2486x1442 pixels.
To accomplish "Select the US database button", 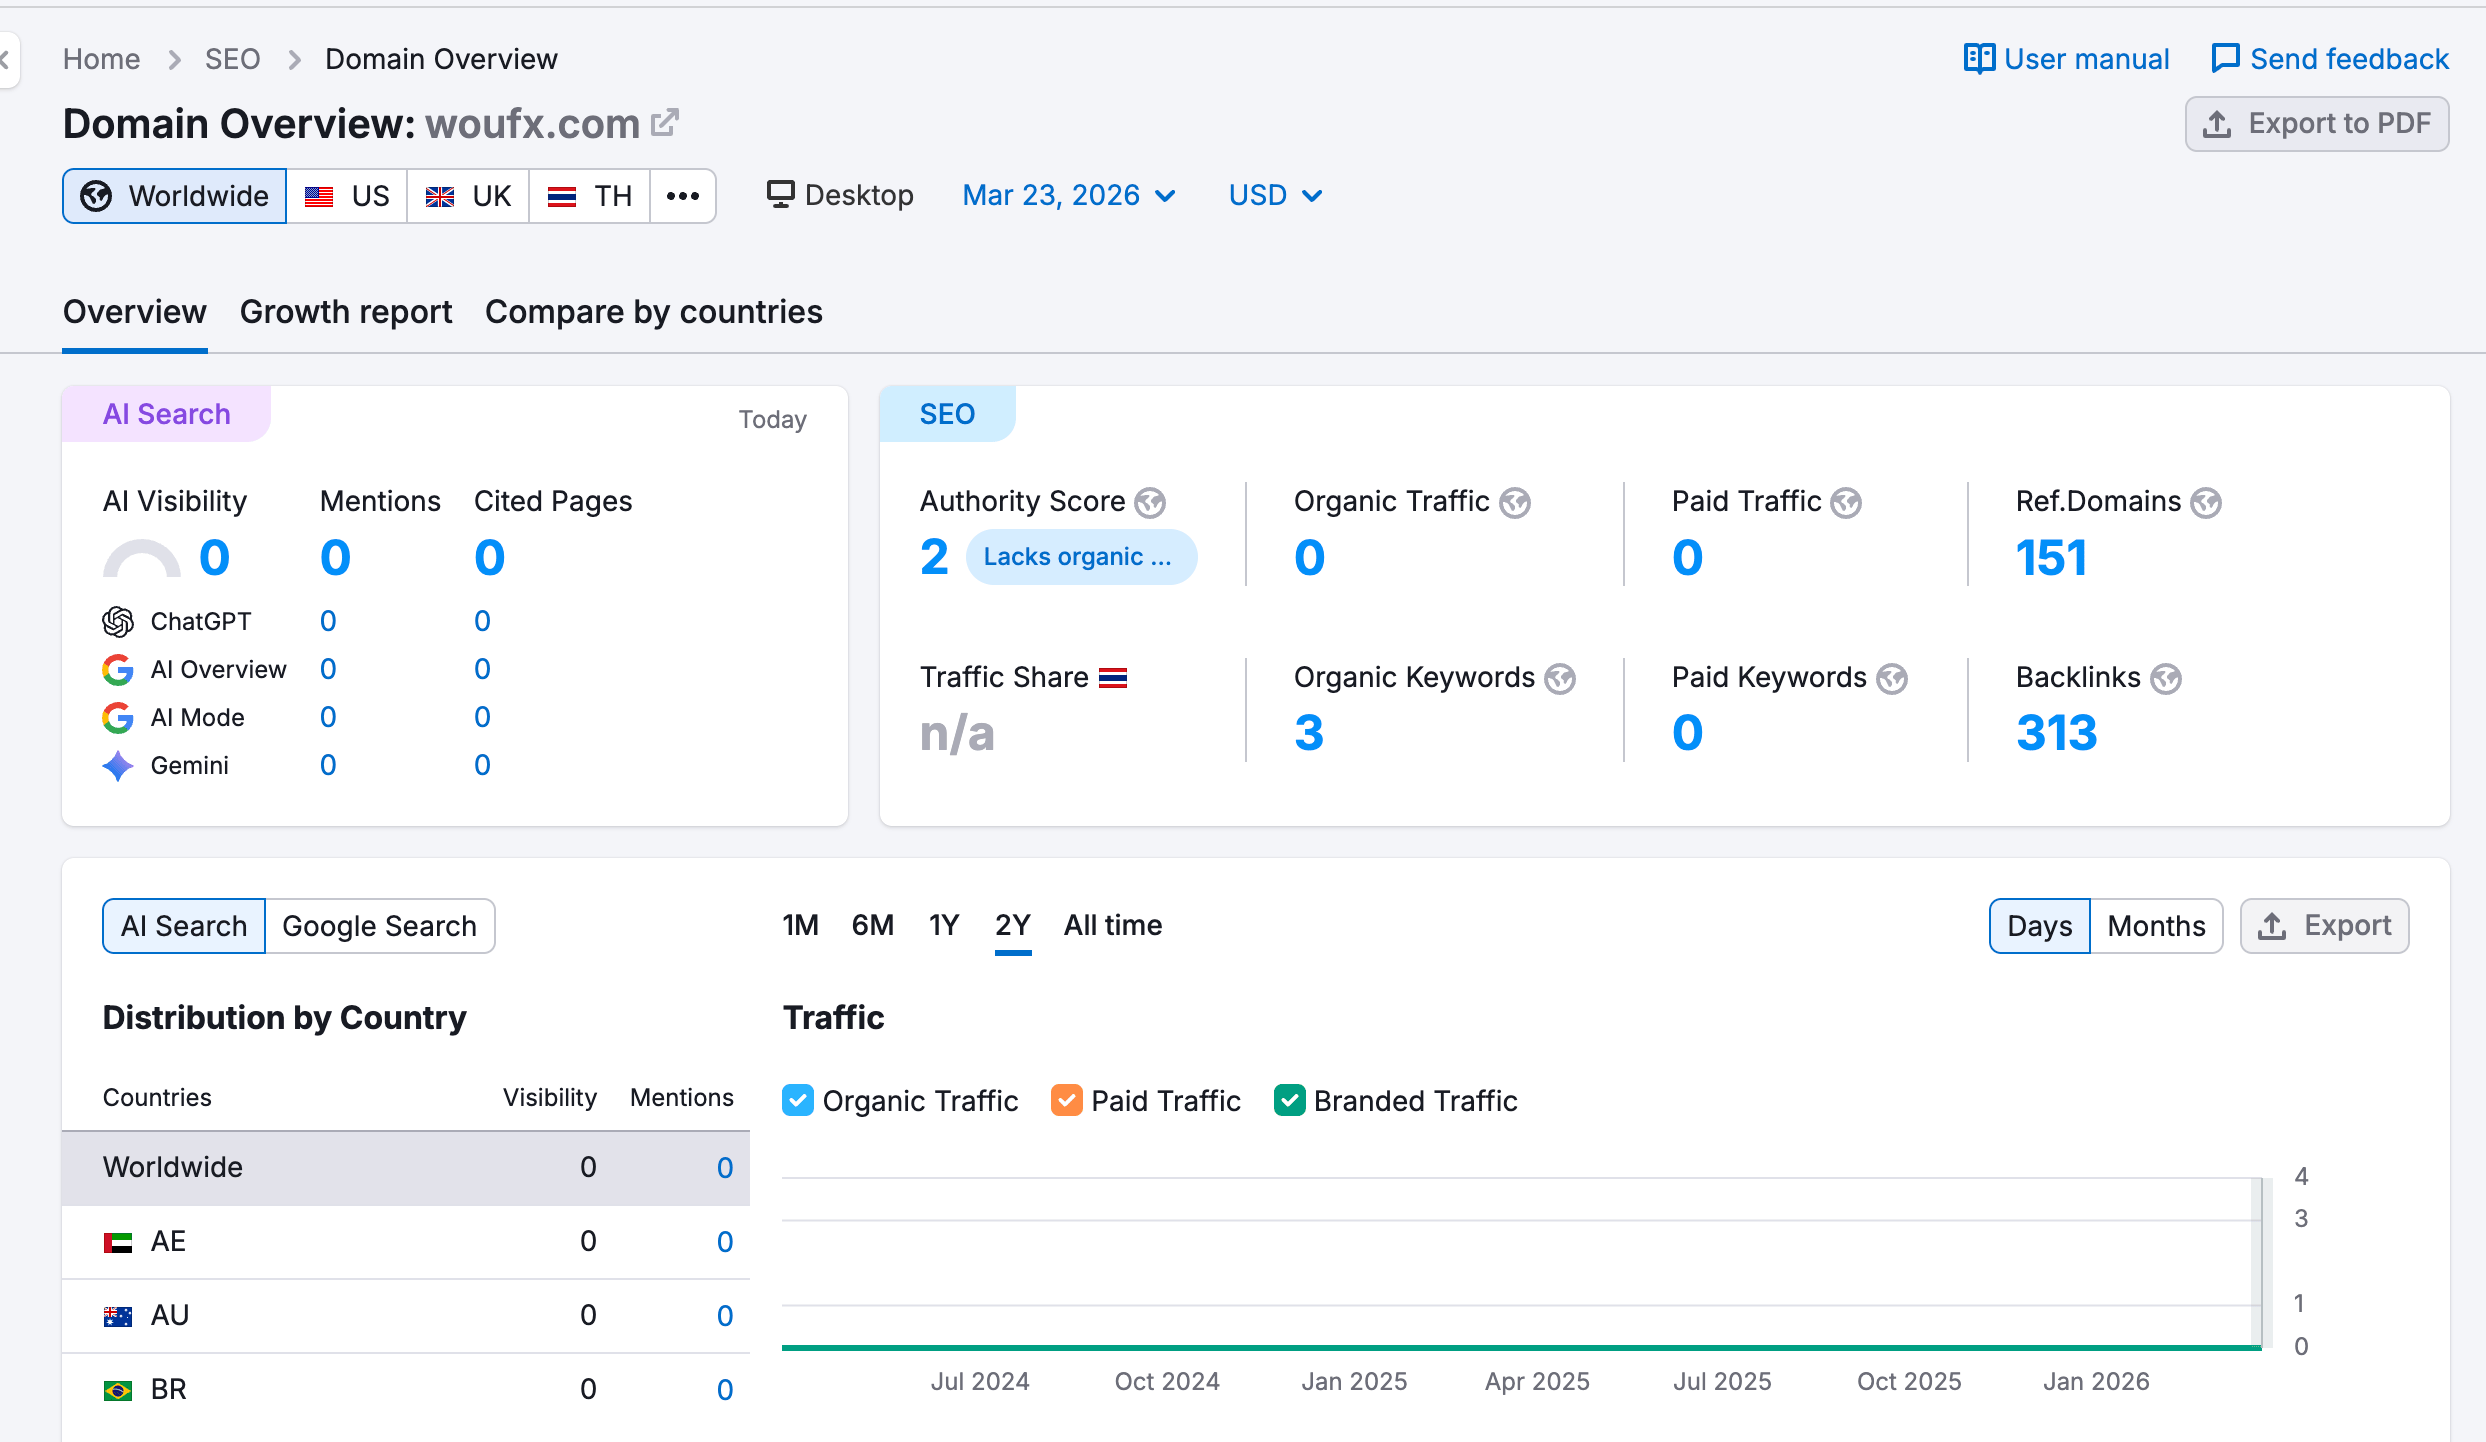I will coord(347,196).
